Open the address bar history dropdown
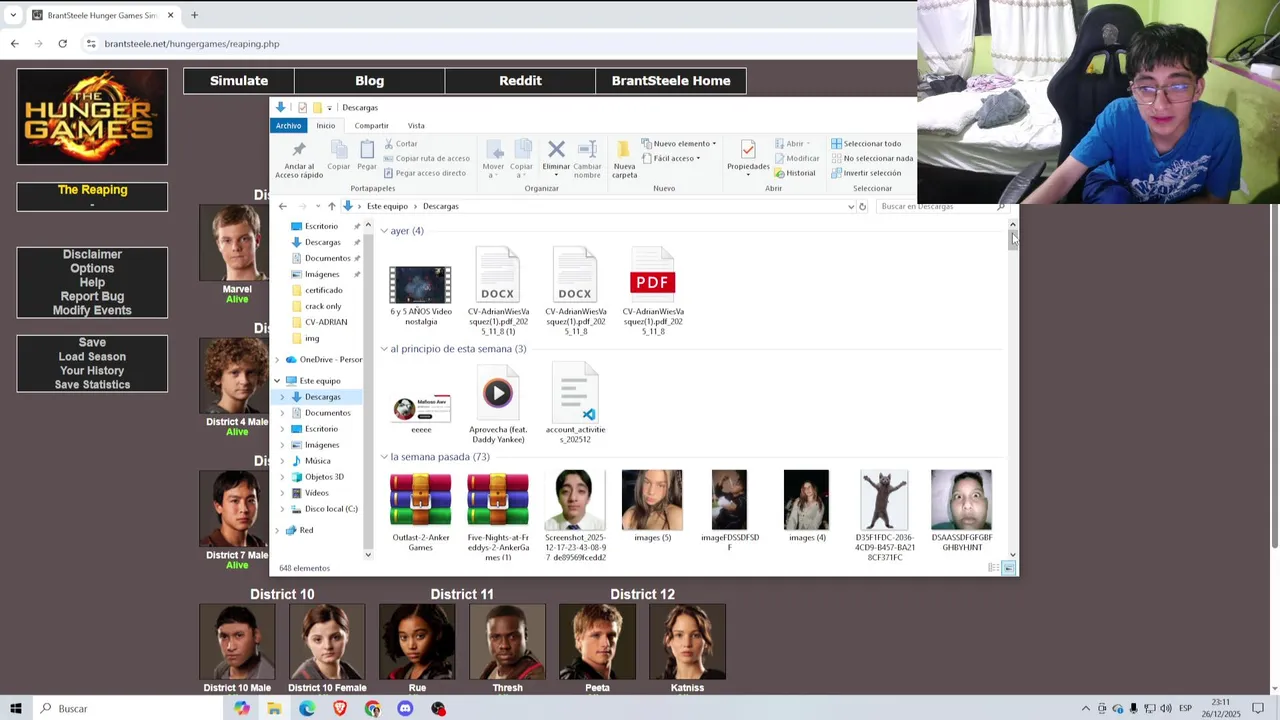This screenshot has height=720, width=1280. click(851, 207)
